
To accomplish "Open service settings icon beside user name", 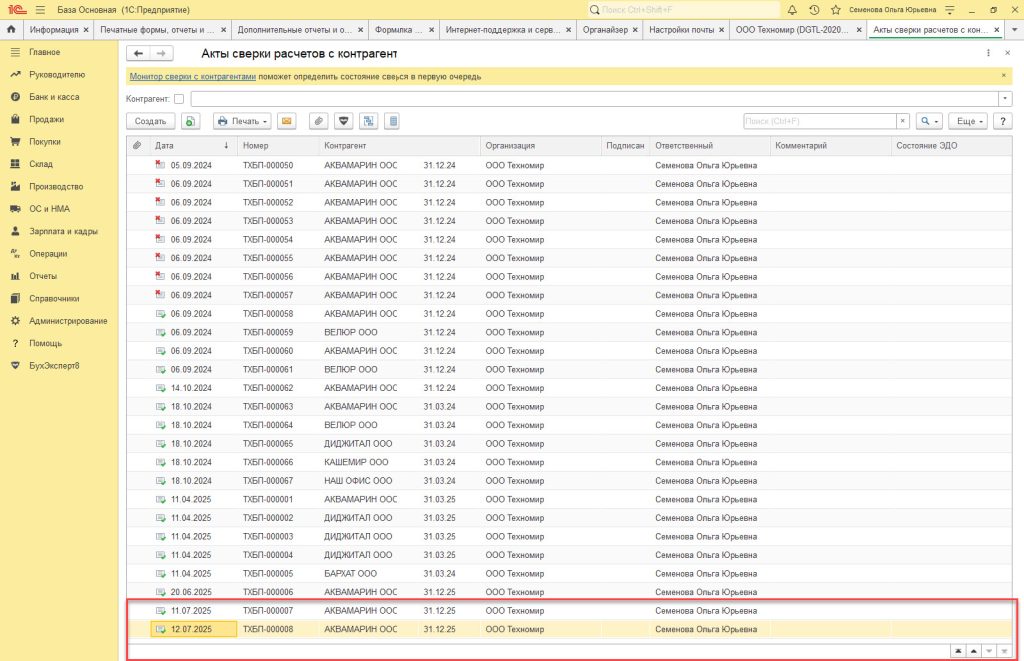I will (x=950, y=10).
